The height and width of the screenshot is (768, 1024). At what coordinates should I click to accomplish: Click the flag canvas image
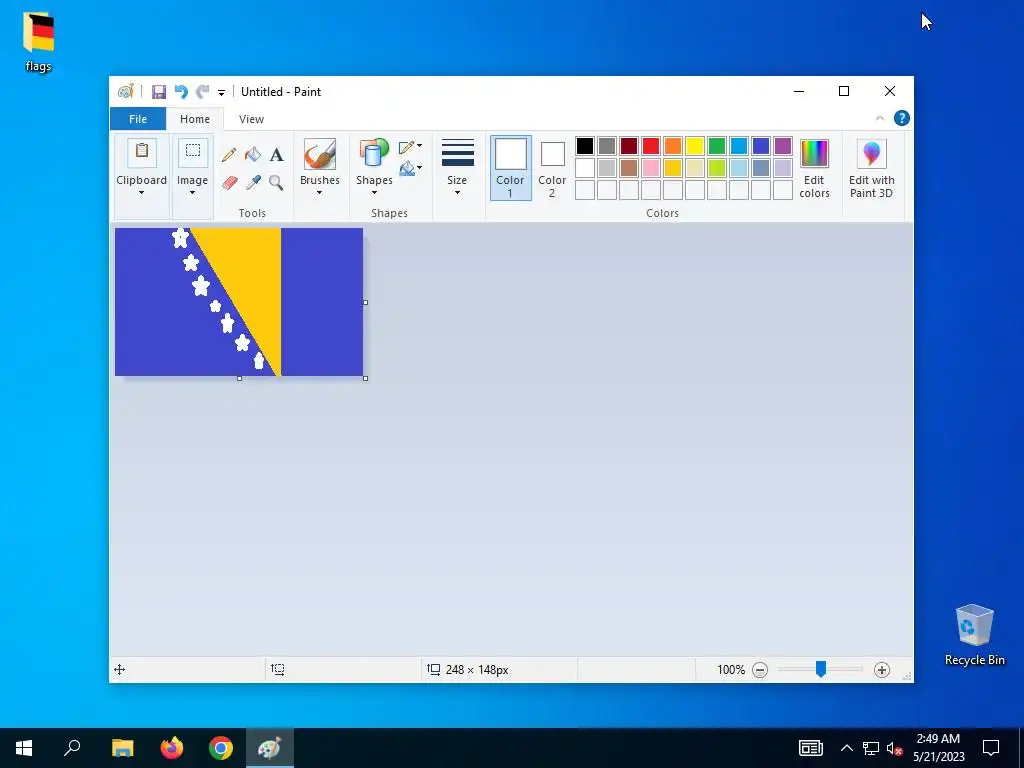click(239, 302)
